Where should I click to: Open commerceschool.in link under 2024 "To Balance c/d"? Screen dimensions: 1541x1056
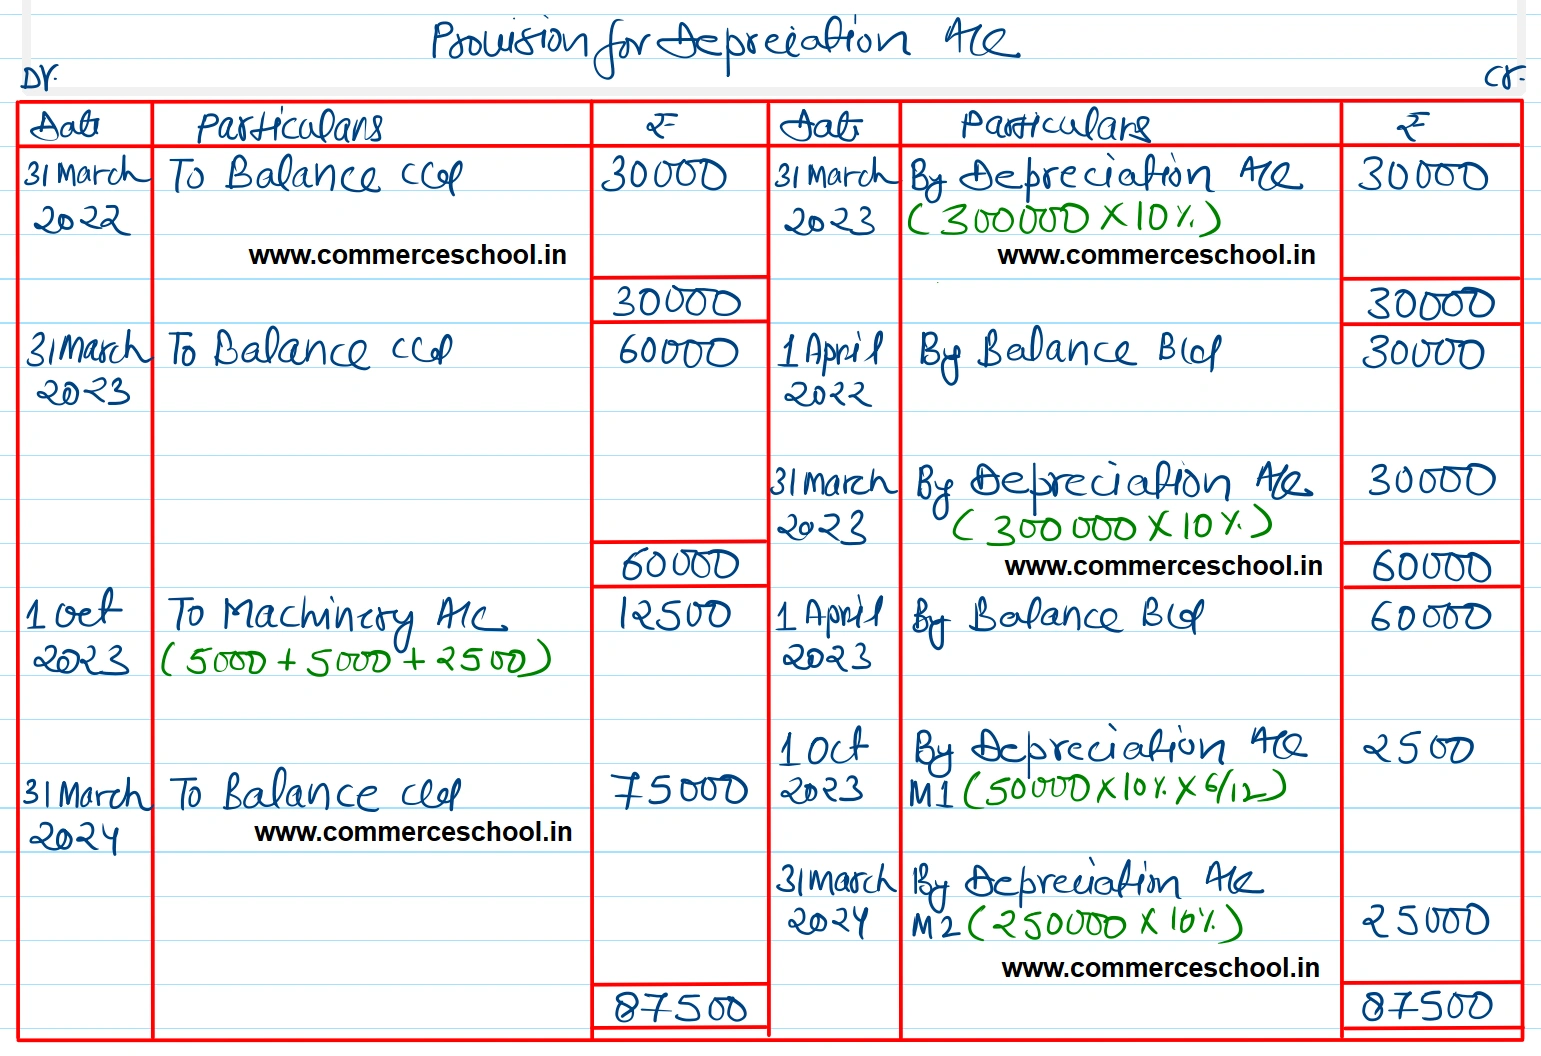click(413, 832)
